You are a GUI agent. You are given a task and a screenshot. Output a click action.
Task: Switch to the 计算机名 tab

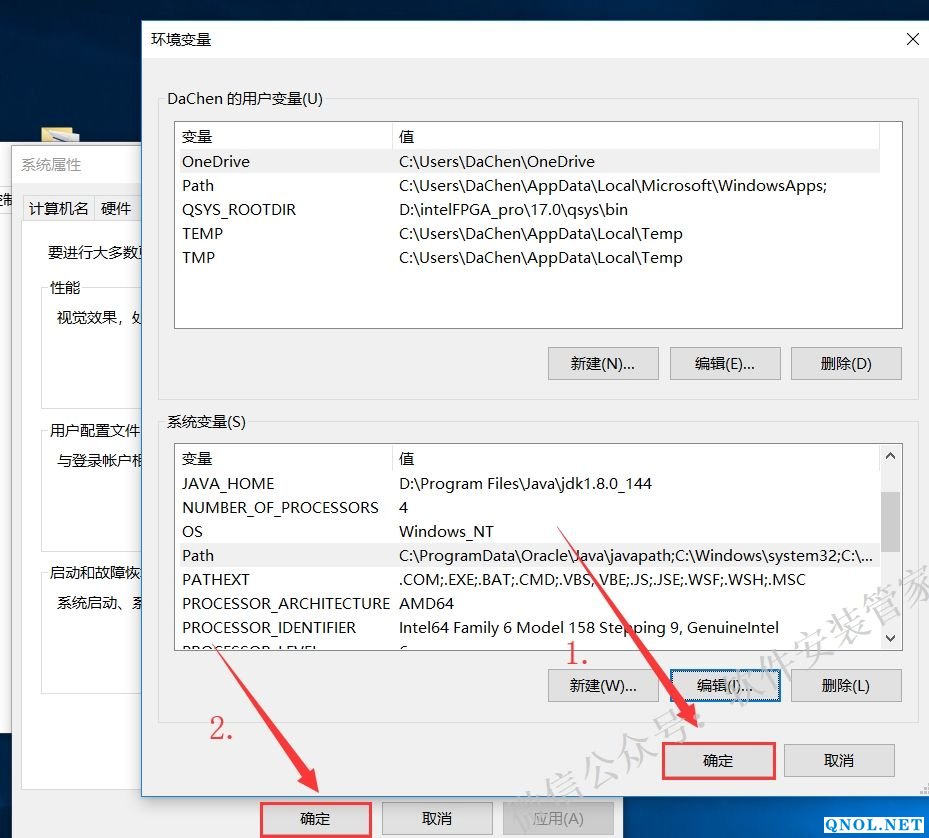pyautogui.click(x=59, y=208)
